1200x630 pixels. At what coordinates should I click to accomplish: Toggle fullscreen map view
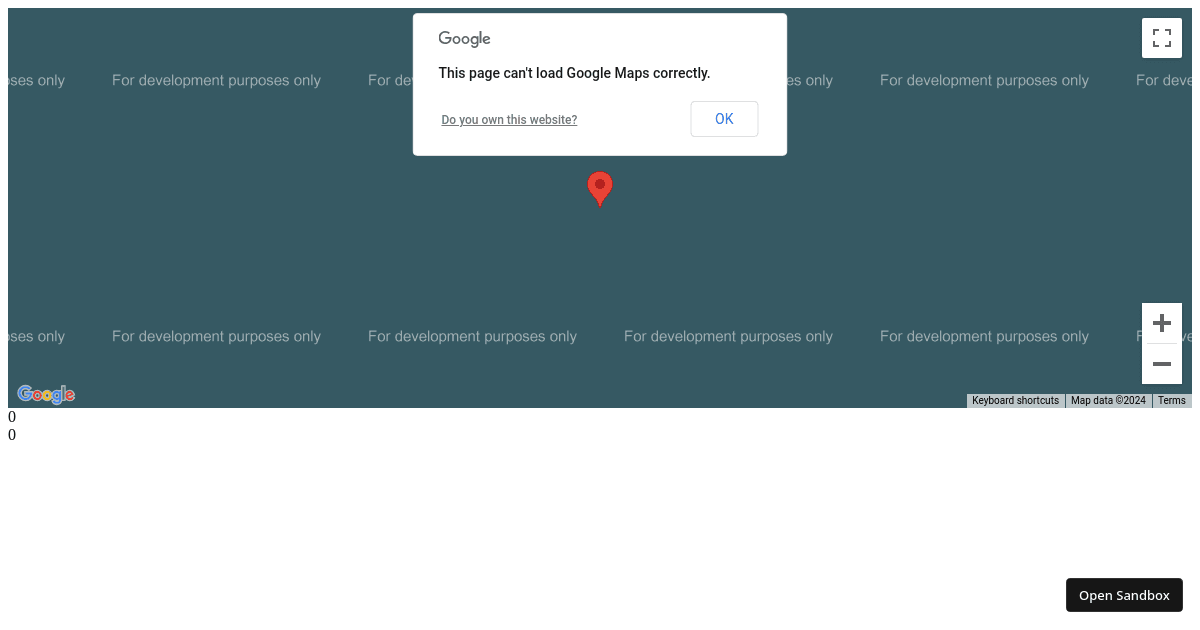(1162, 38)
